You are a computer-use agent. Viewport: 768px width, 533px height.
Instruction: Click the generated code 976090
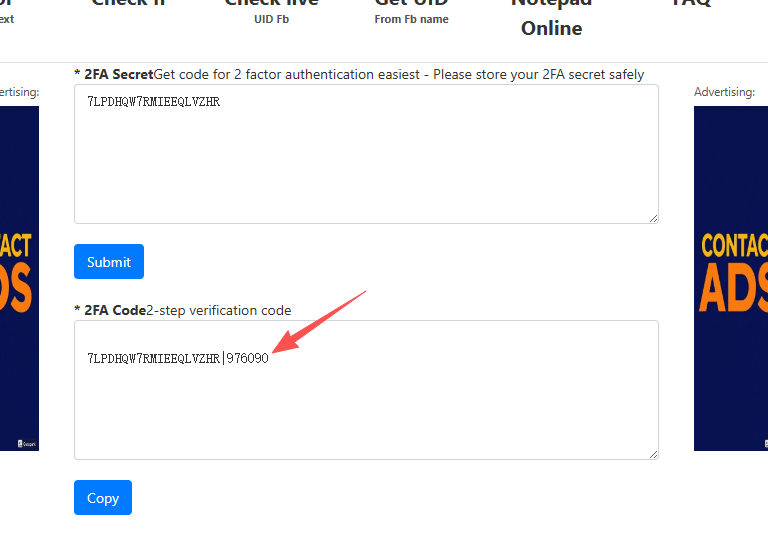pyautogui.click(x=247, y=359)
